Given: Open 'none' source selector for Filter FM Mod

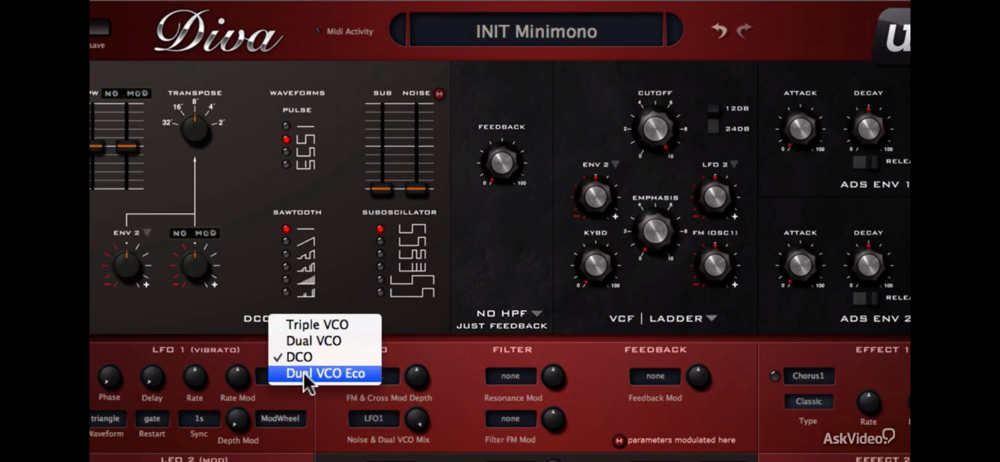Looking at the screenshot, I should point(510,419).
